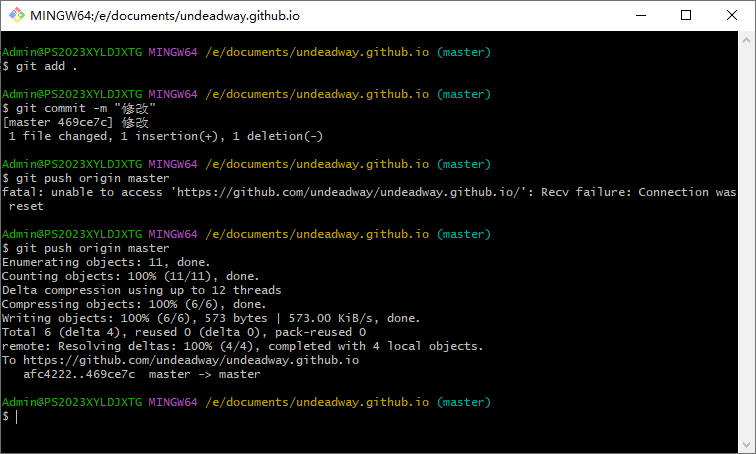Image resolution: width=756 pixels, height=454 pixels.
Task: Click the GitHub URL inside the fatal error message
Action: tap(351, 192)
